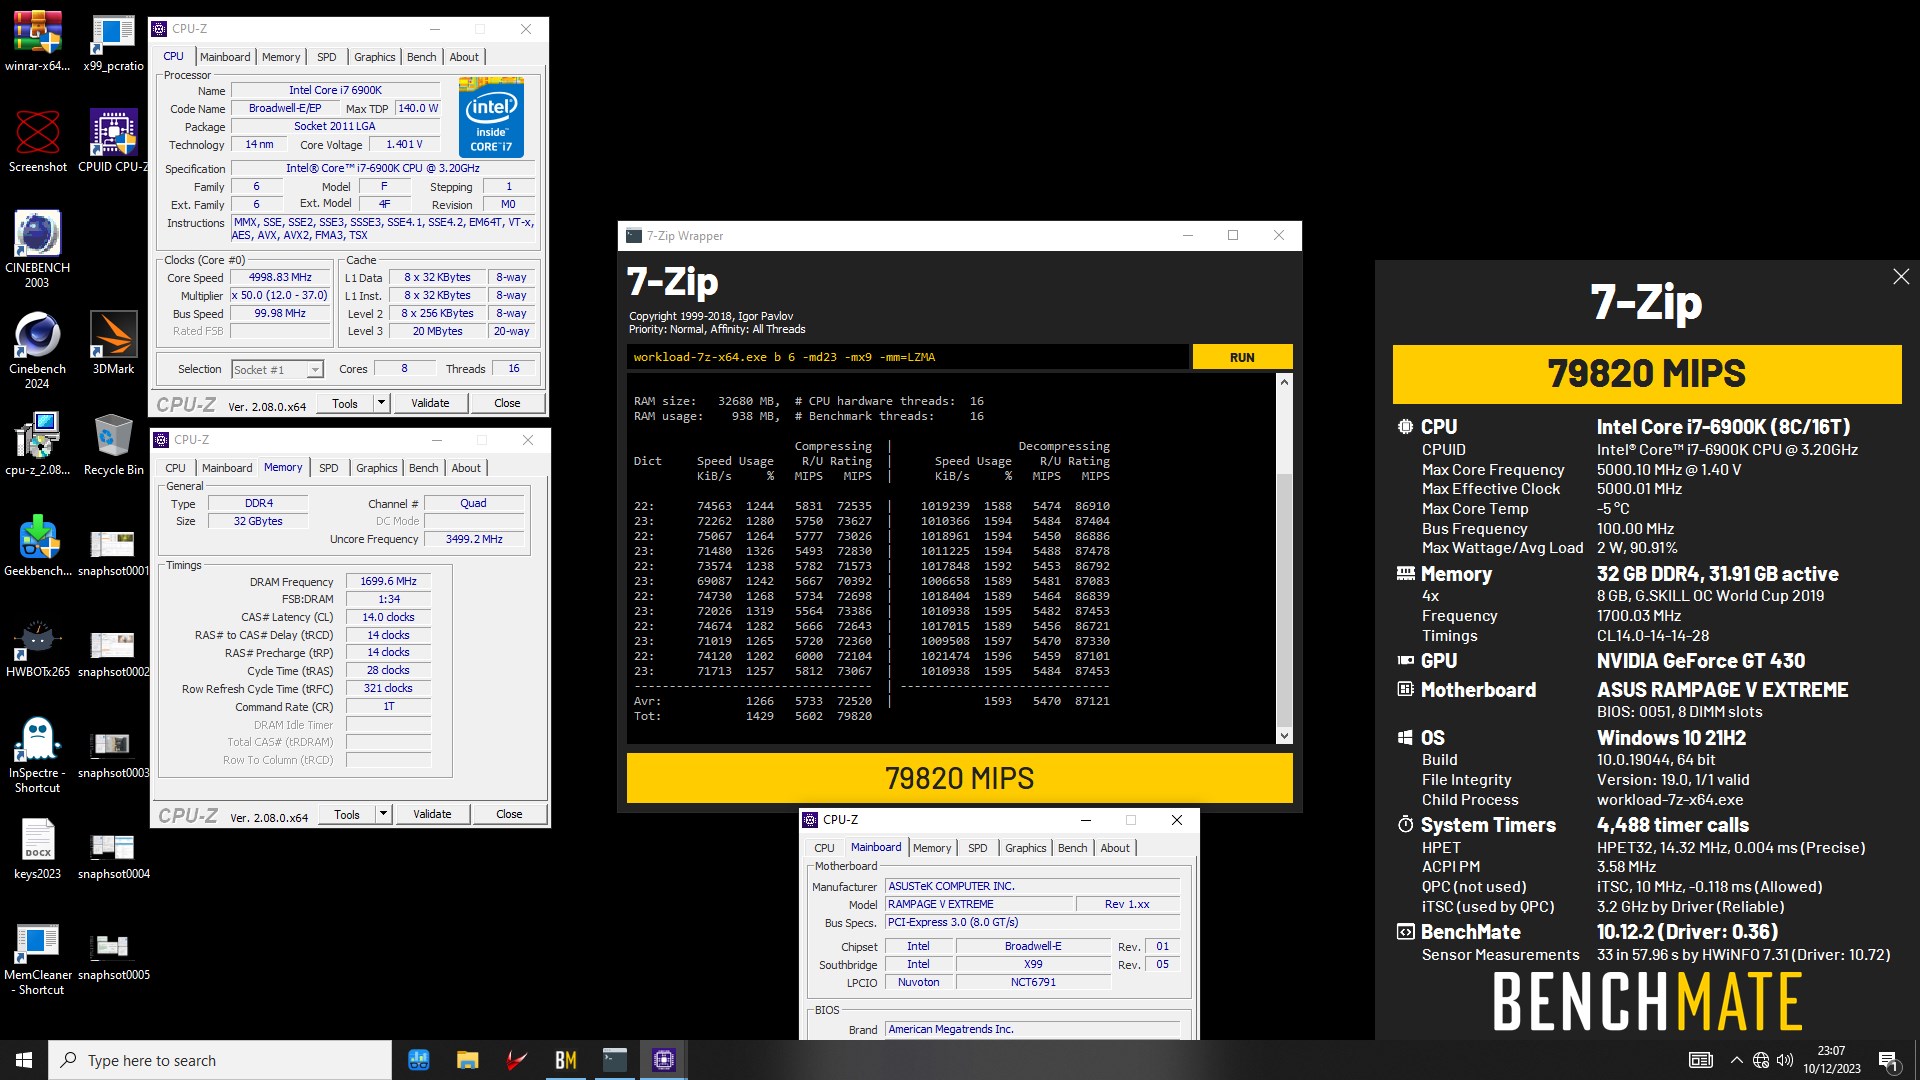Click the 7-Zip output scrollbar up arrow
1920x1080 pixels.
pyautogui.click(x=1284, y=382)
